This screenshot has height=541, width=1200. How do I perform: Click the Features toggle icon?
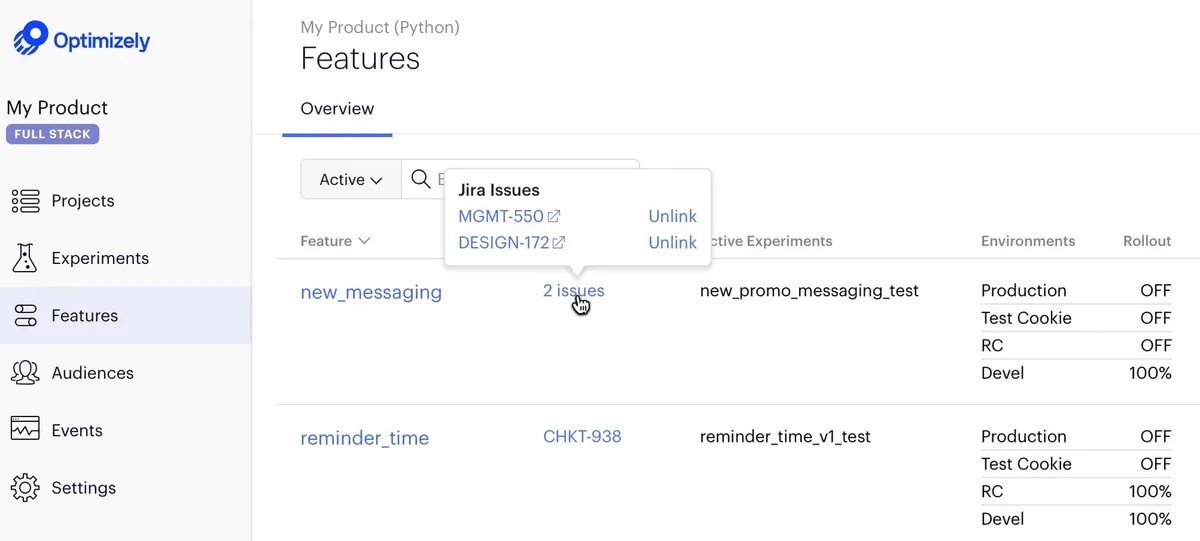point(25,316)
